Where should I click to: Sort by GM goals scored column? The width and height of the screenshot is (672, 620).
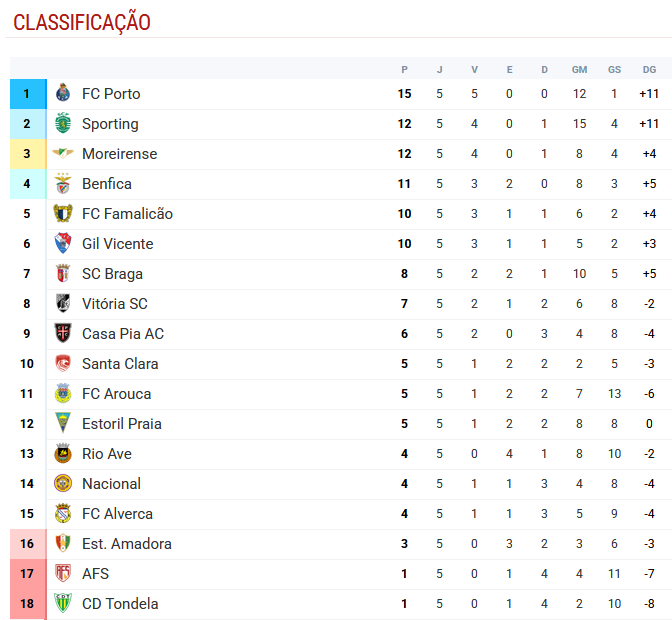pyautogui.click(x=579, y=70)
